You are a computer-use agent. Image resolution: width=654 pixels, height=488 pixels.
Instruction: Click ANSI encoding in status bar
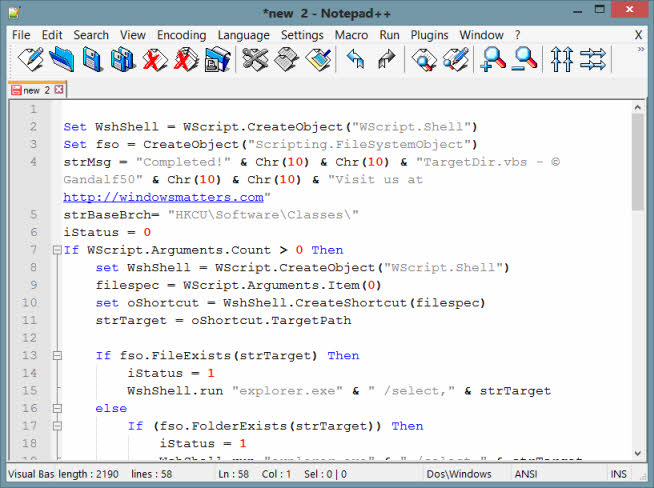click(x=526, y=474)
